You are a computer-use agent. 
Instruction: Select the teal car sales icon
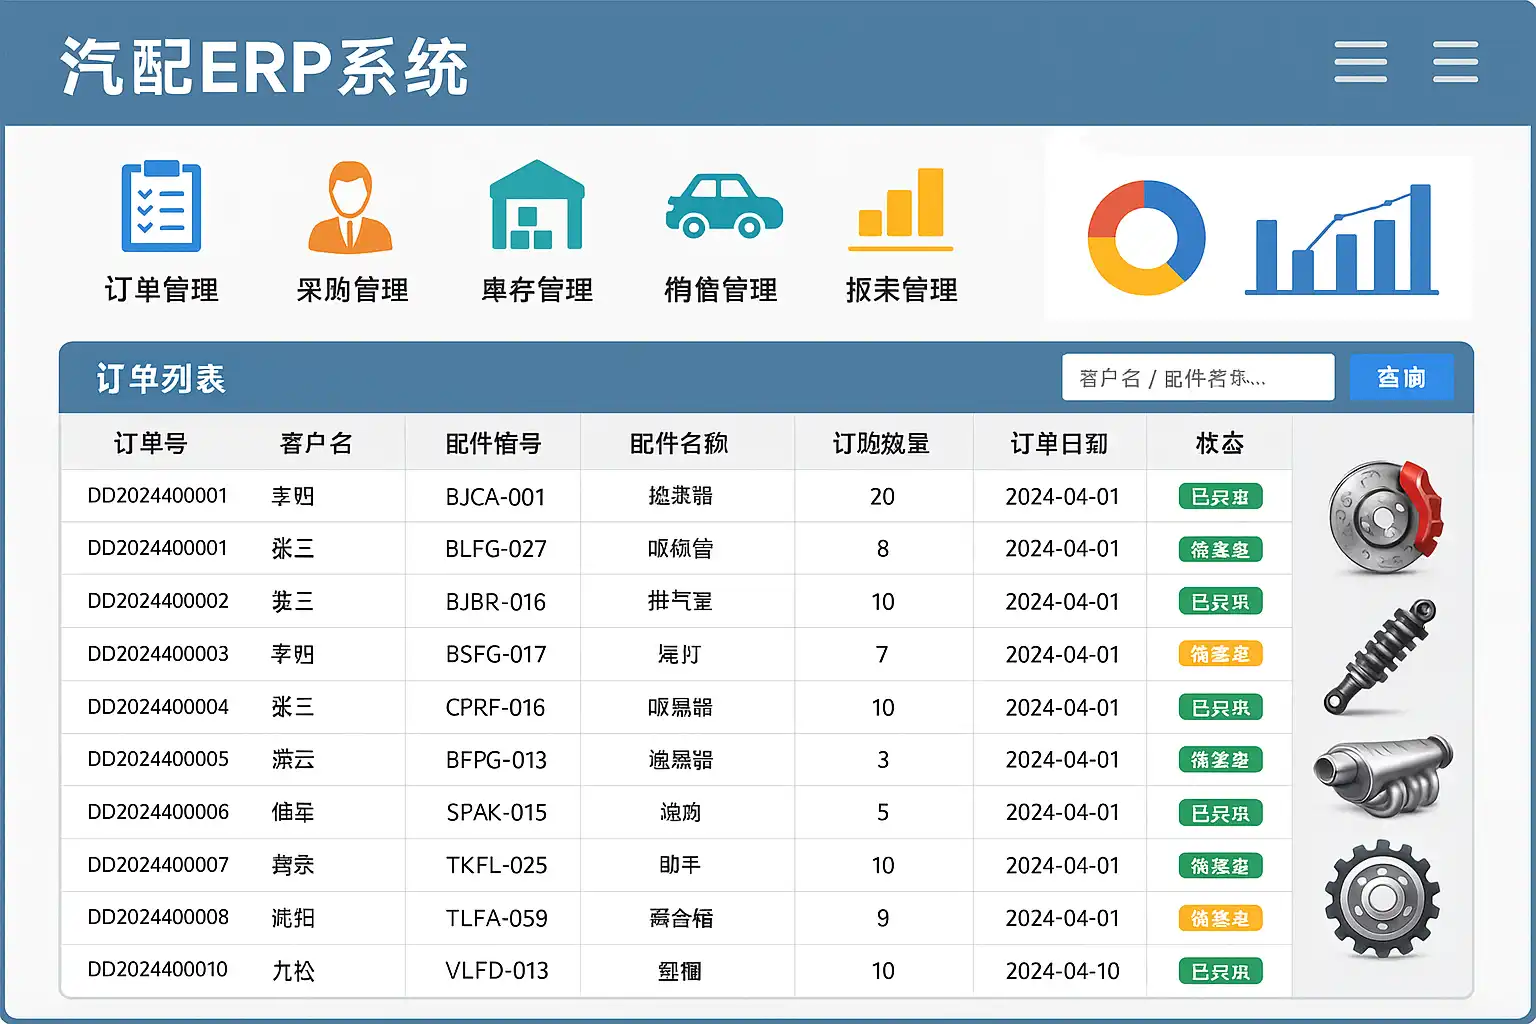tap(723, 206)
